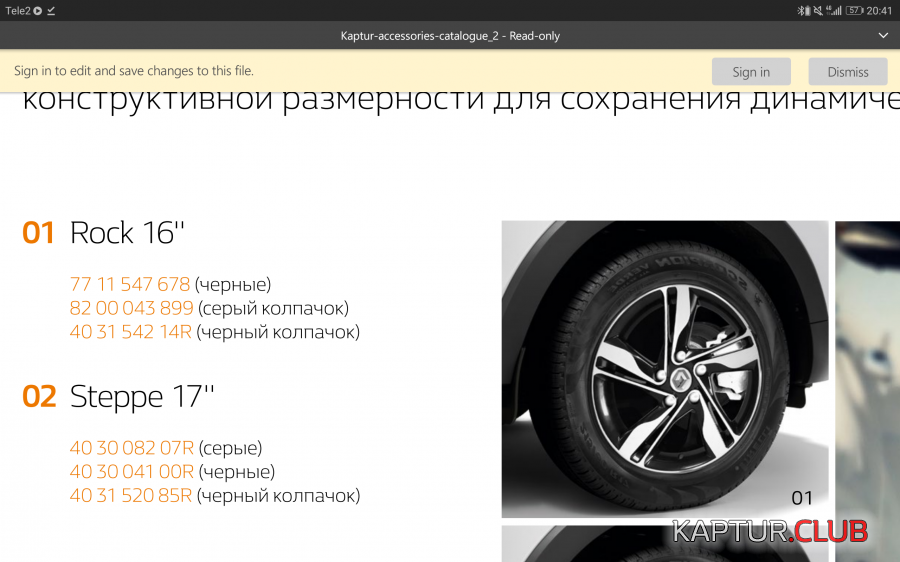Viewport: 900px width, 562px height.
Task: Tap the Bluetooth status icon
Action: pyautogui.click(x=801, y=10)
